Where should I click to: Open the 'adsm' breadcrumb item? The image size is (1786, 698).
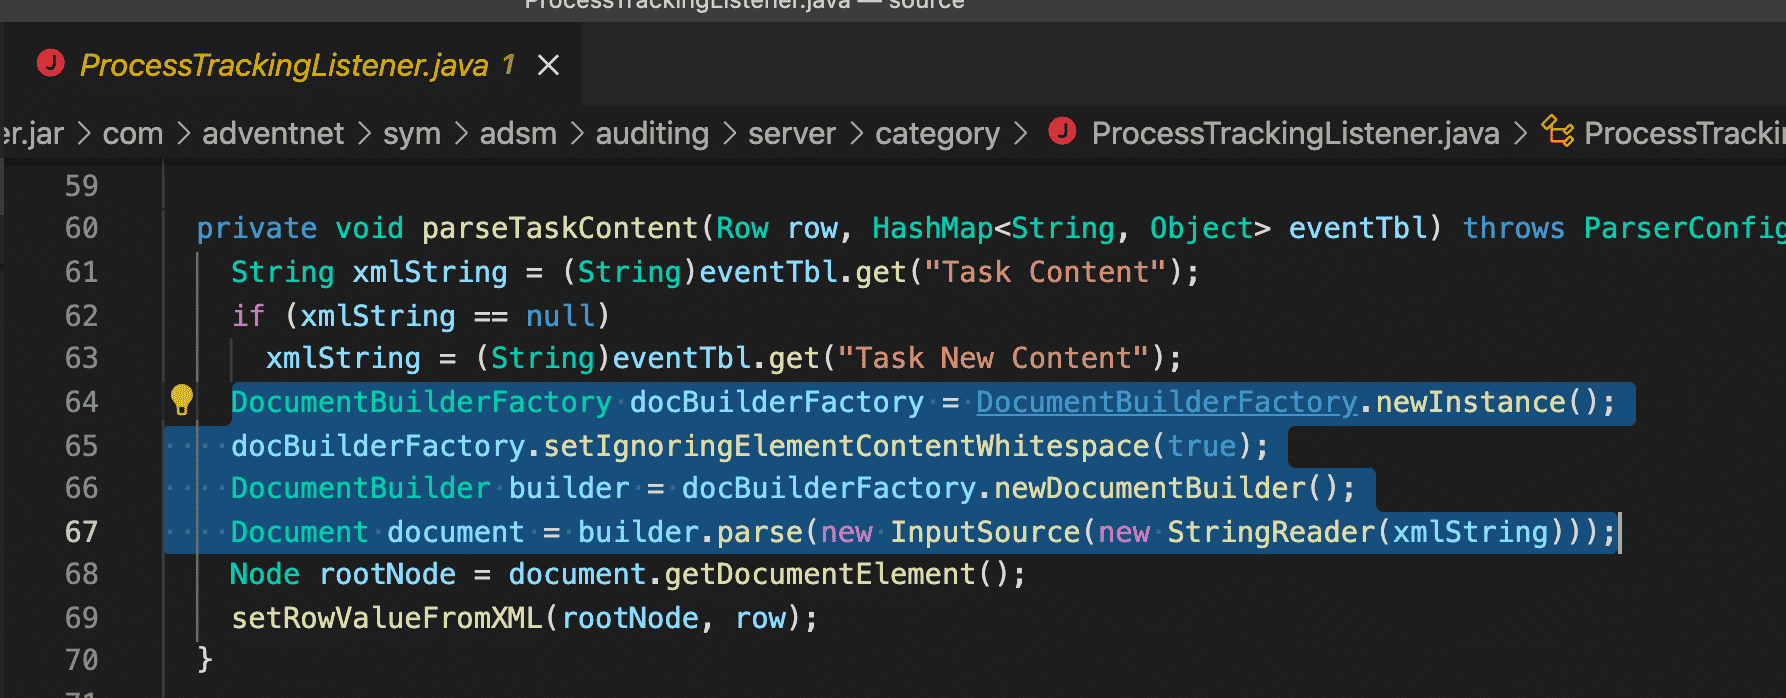(518, 133)
